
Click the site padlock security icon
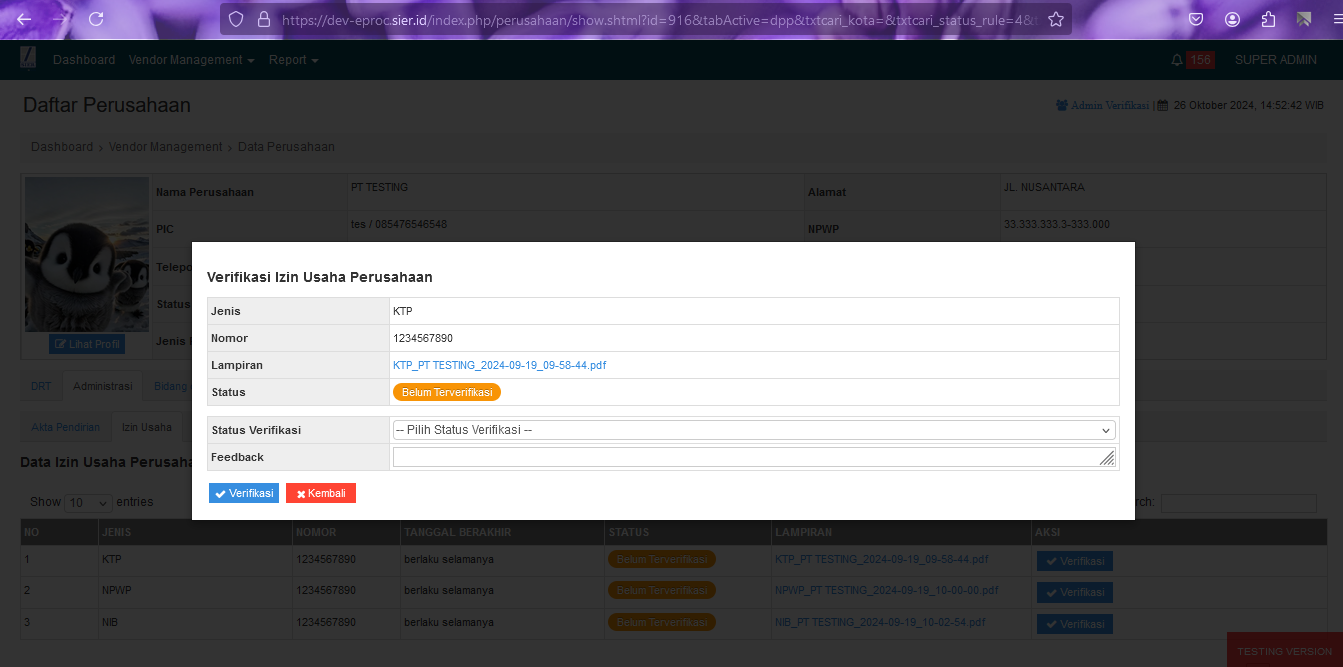(264, 19)
